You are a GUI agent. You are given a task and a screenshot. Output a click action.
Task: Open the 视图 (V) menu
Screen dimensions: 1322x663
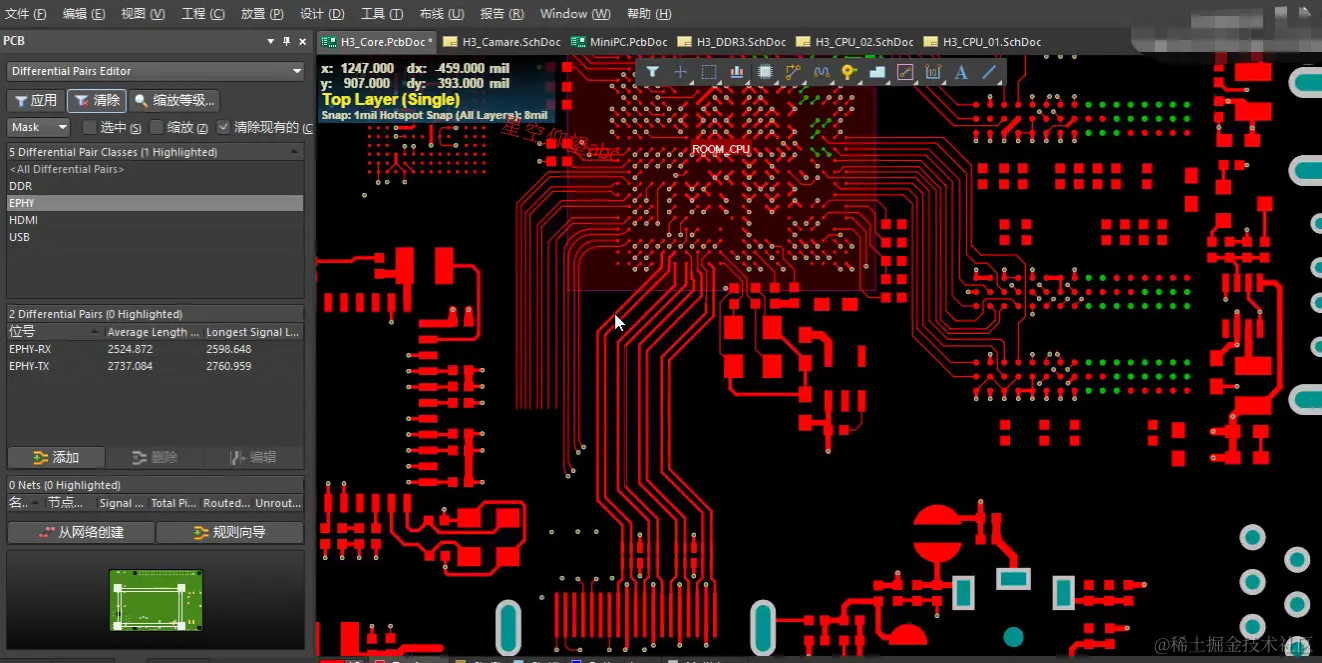143,14
